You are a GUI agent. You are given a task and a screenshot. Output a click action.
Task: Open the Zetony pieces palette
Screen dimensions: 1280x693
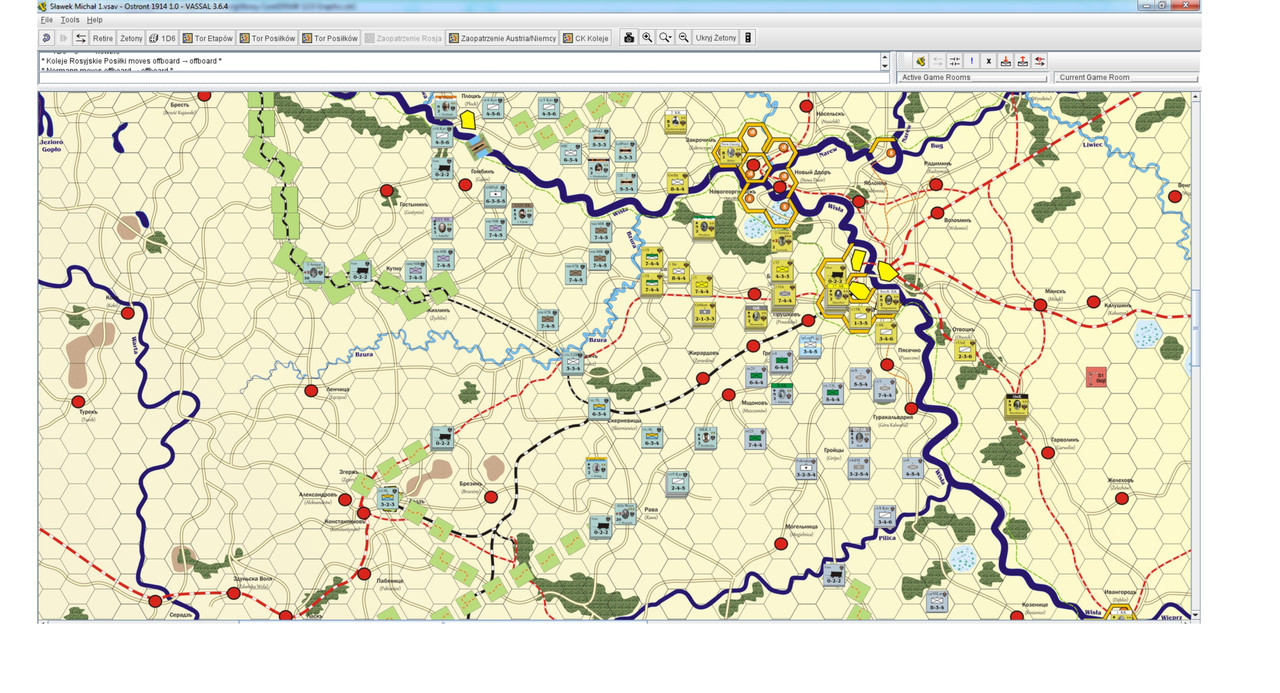[131, 38]
